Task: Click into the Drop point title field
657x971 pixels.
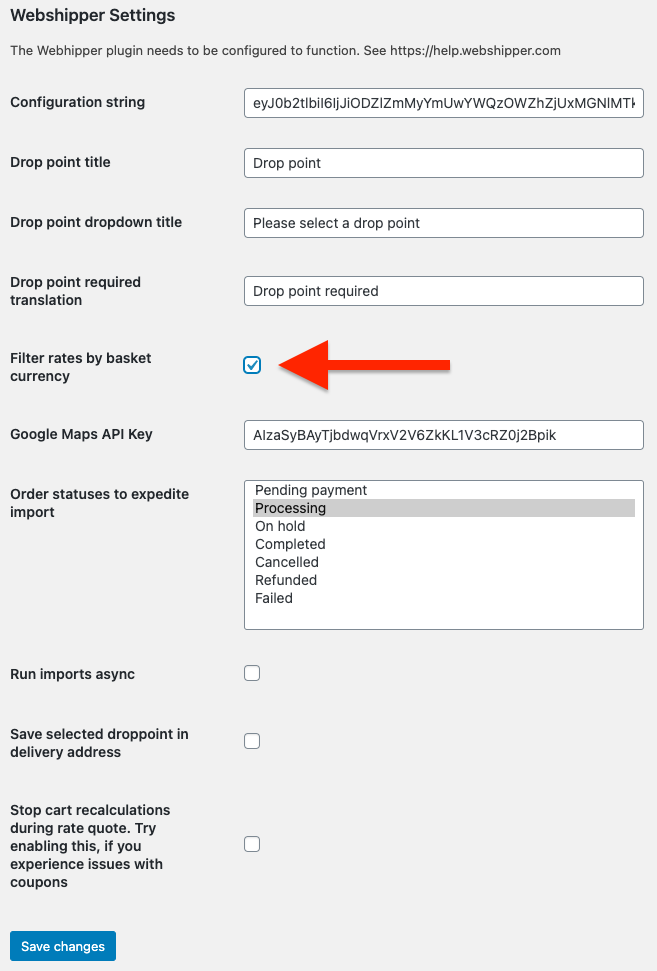Action: coord(444,163)
